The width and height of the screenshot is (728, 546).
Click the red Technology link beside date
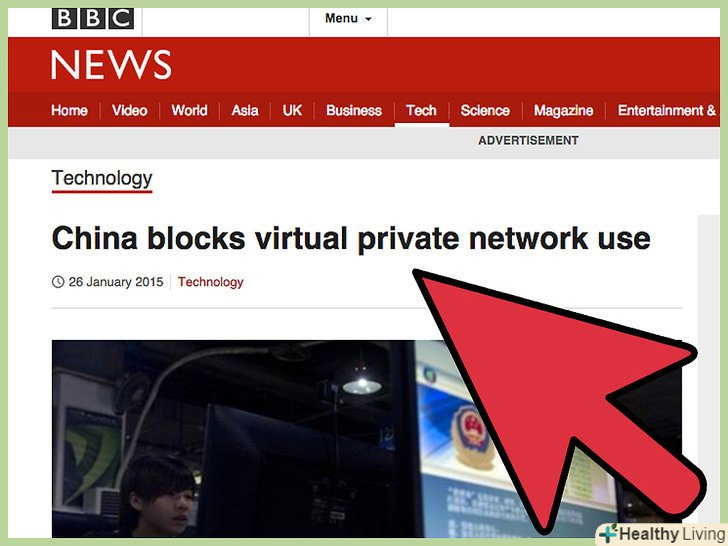click(210, 282)
